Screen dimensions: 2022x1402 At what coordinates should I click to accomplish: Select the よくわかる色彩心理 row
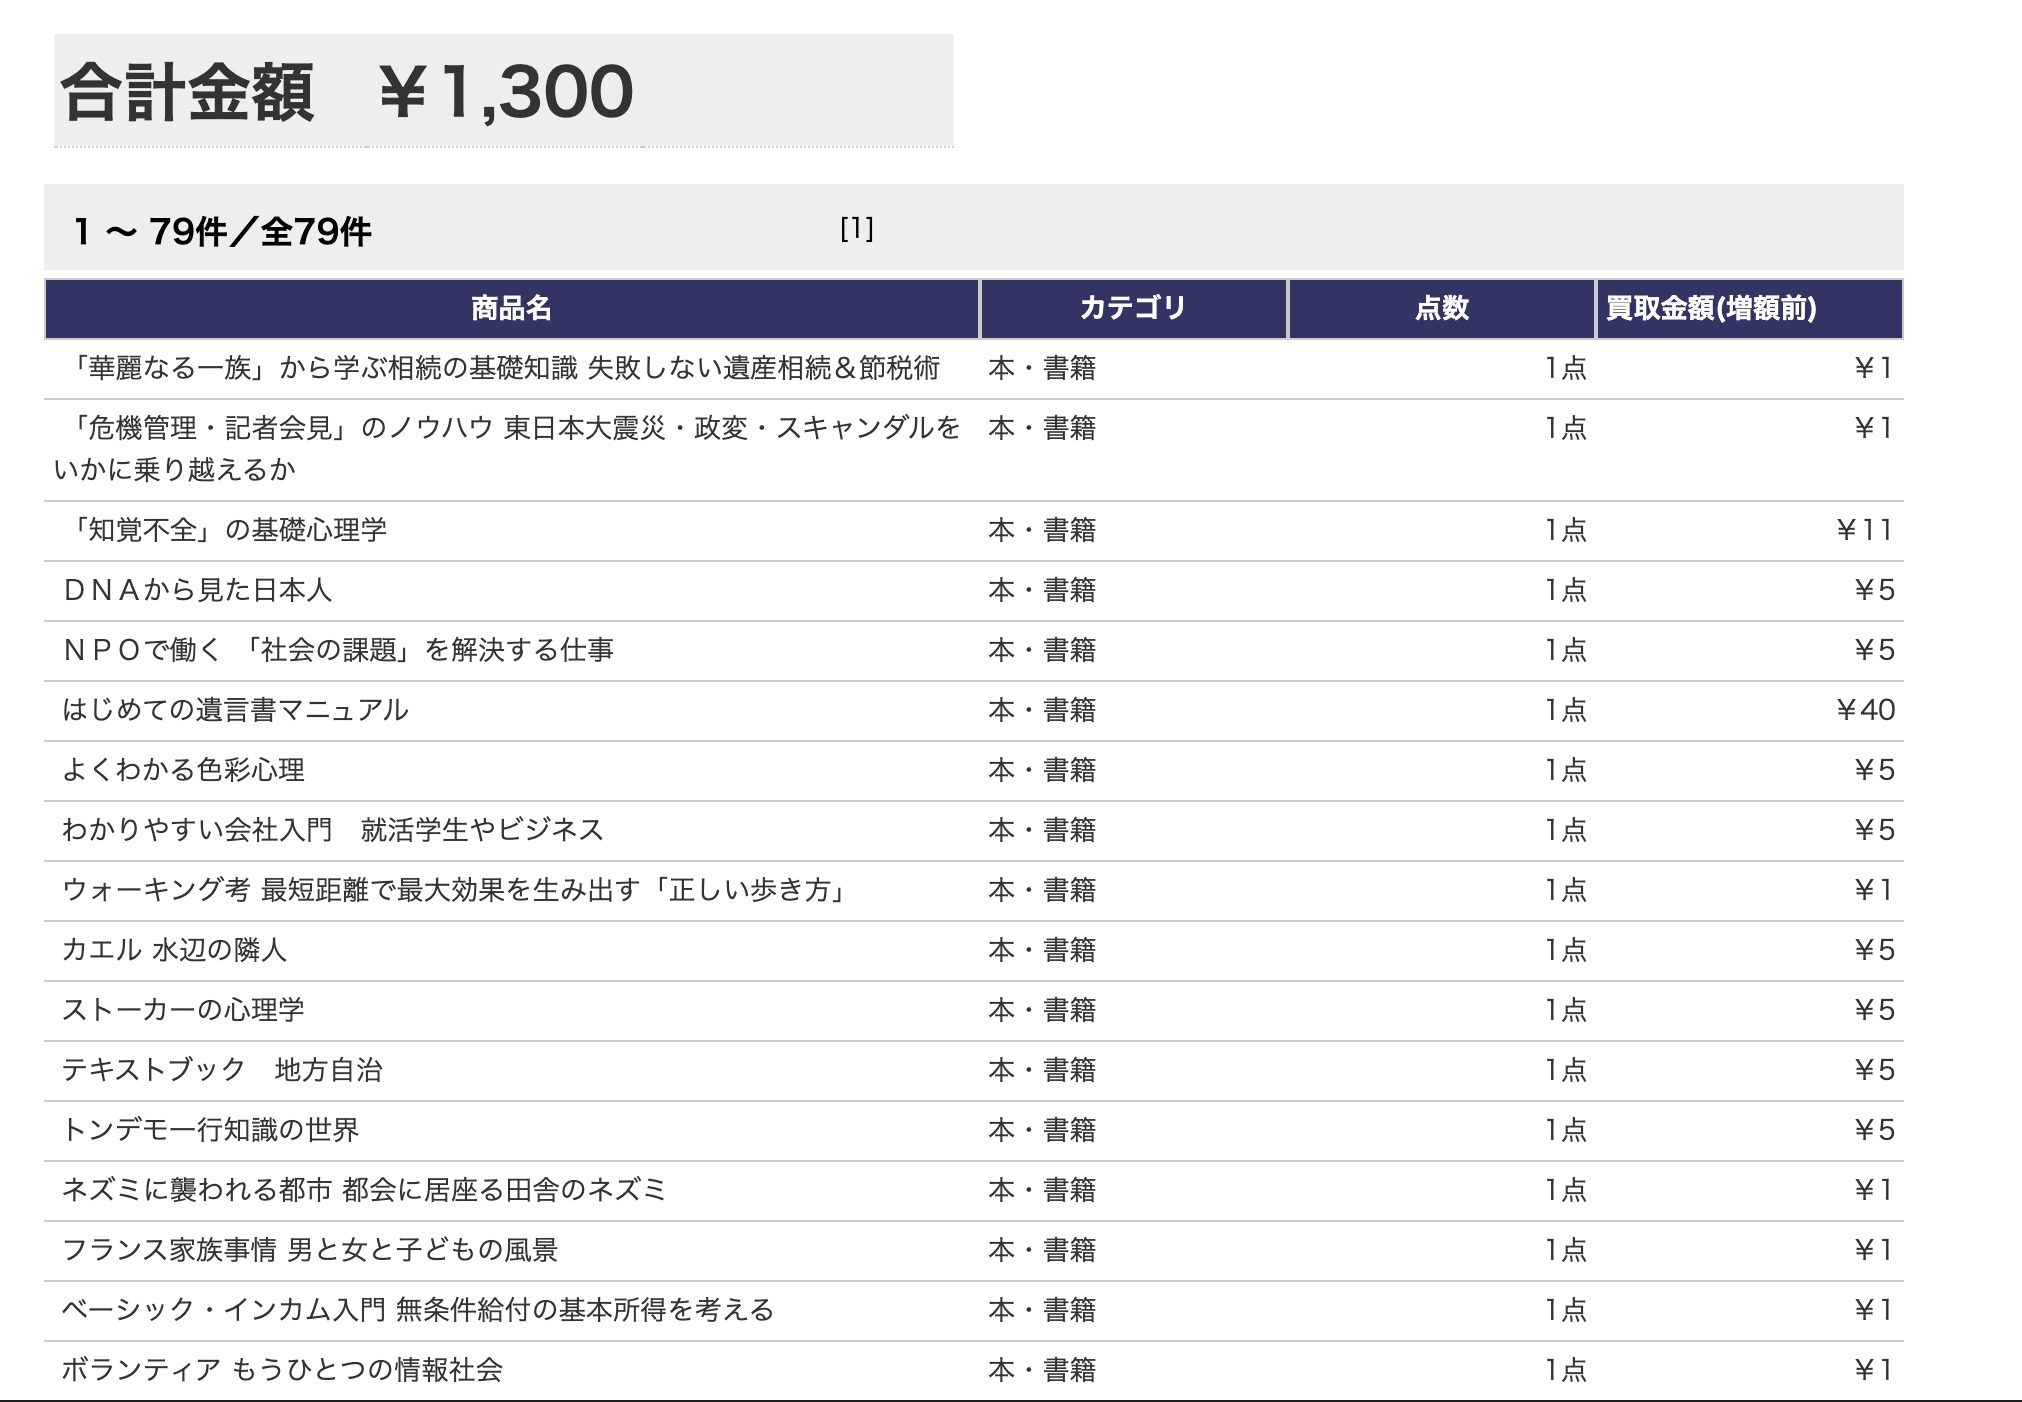[x=183, y=770]
